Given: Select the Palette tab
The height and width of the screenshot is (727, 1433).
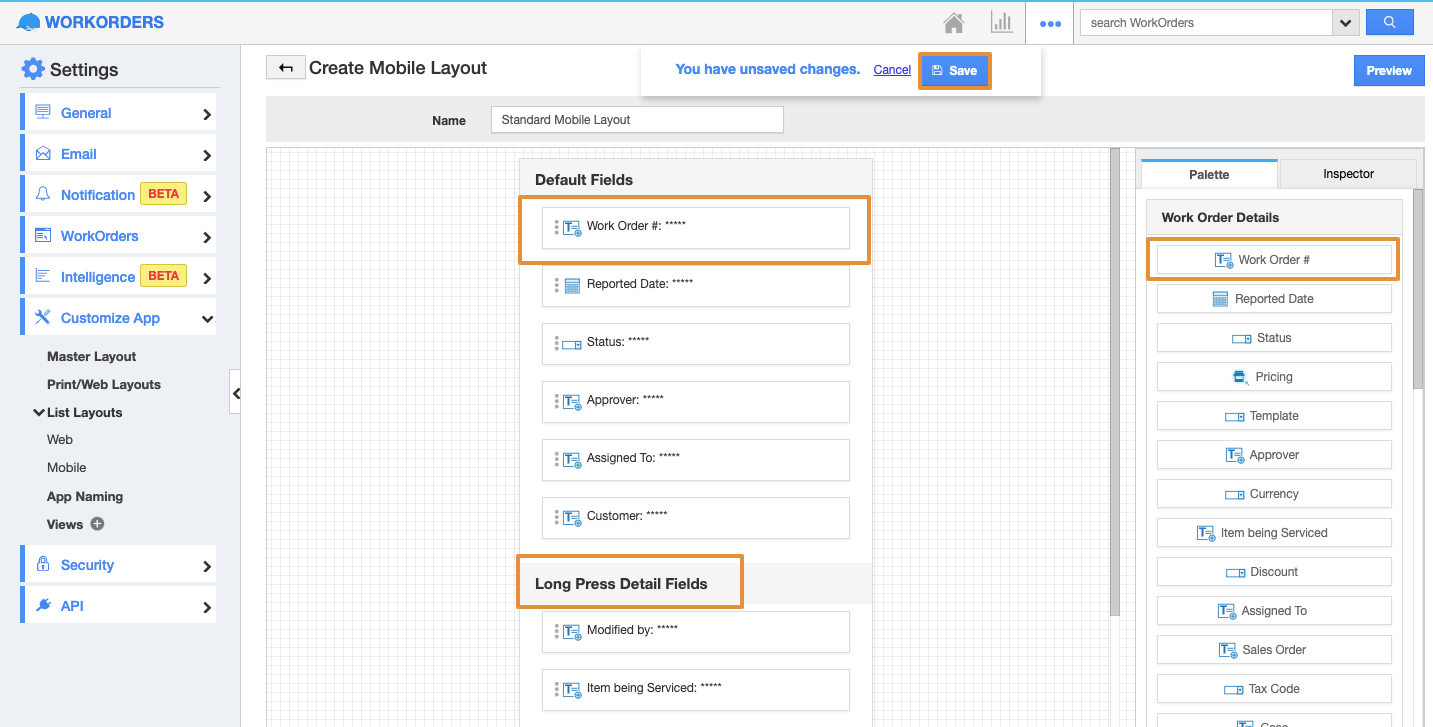Looking at the screenshot, I should click(1208, 174).
